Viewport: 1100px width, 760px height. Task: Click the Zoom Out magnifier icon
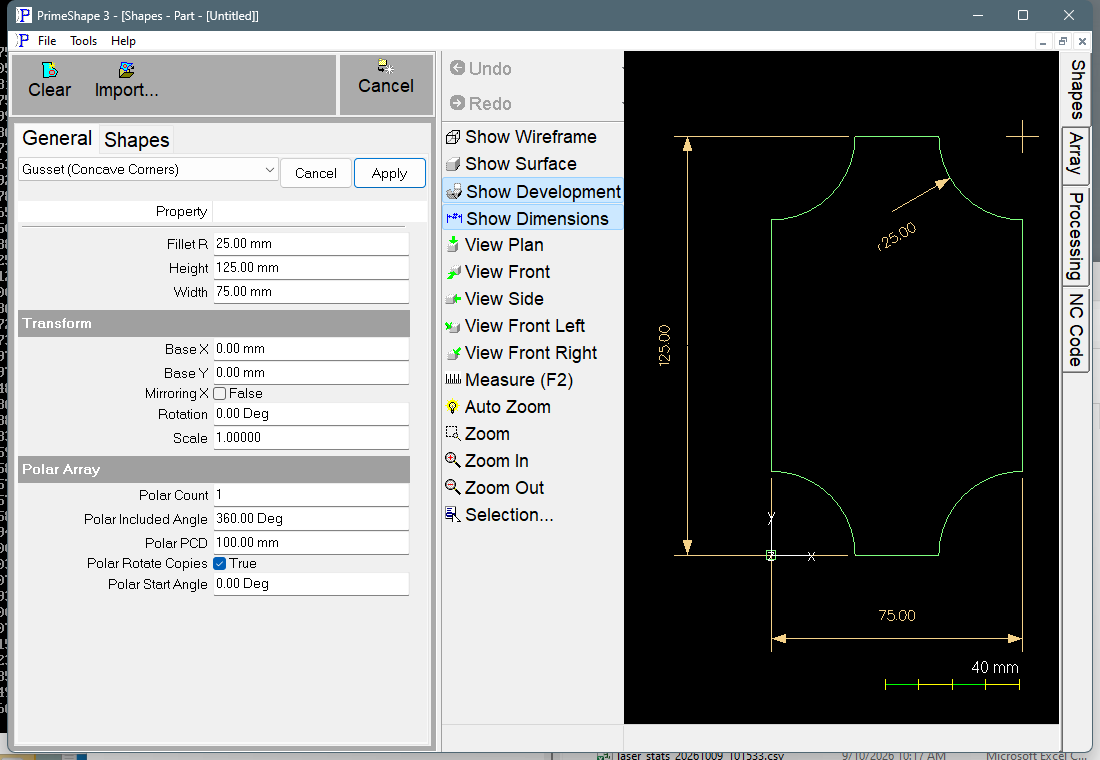453,487
